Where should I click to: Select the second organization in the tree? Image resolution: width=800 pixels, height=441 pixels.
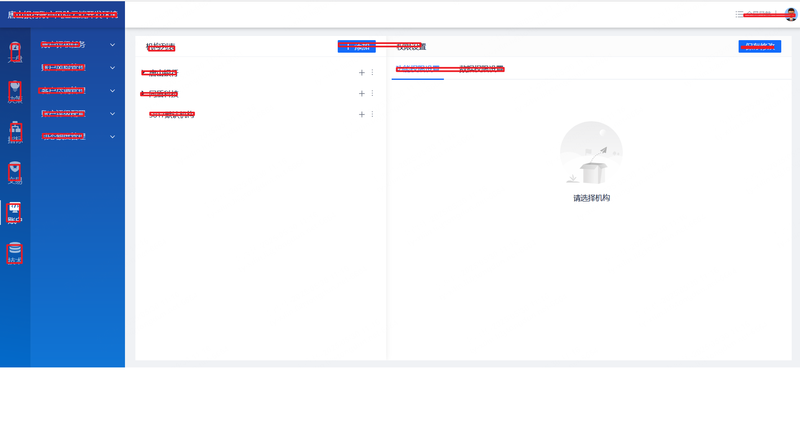coord(162,94)
